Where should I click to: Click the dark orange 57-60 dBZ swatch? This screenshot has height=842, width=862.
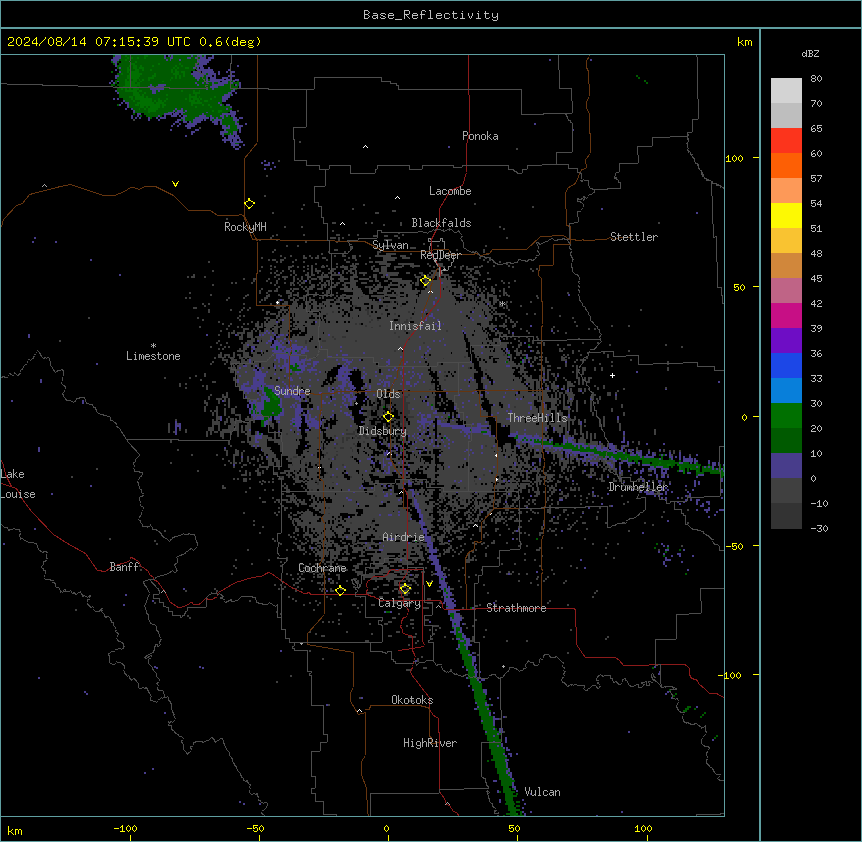786,165
